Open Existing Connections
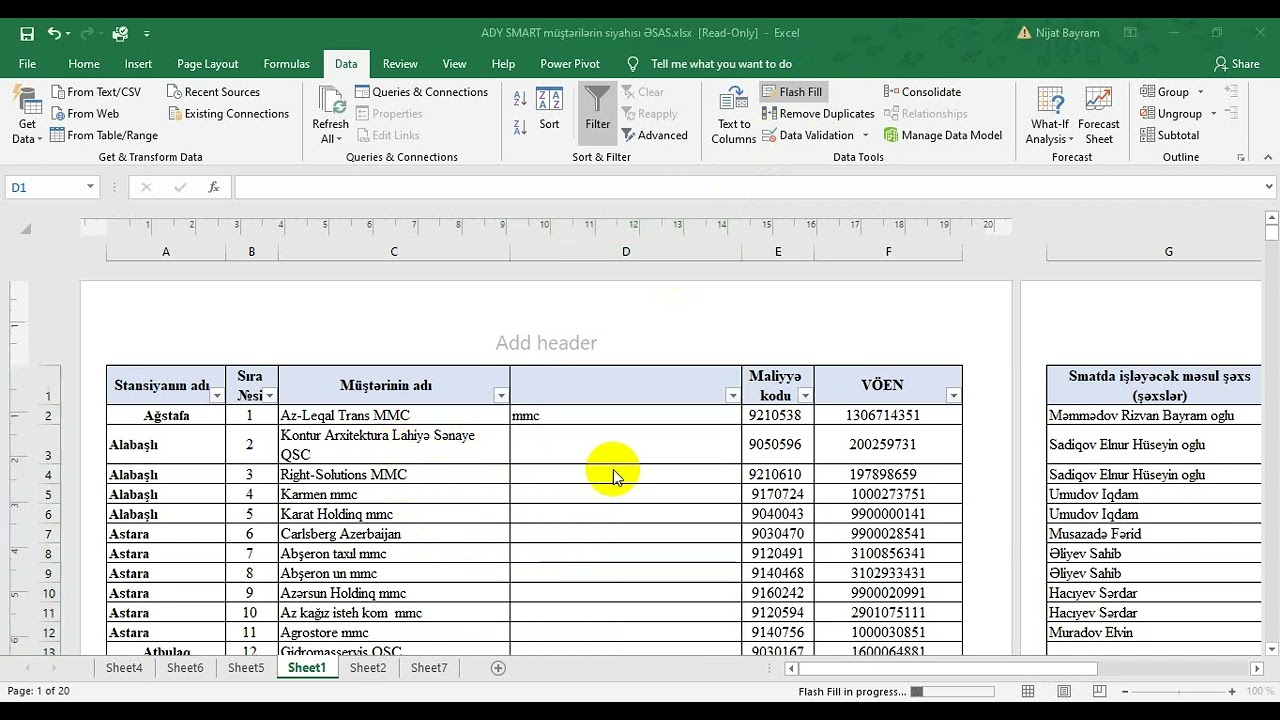The image size is (1280, 720). coord(228,114)
